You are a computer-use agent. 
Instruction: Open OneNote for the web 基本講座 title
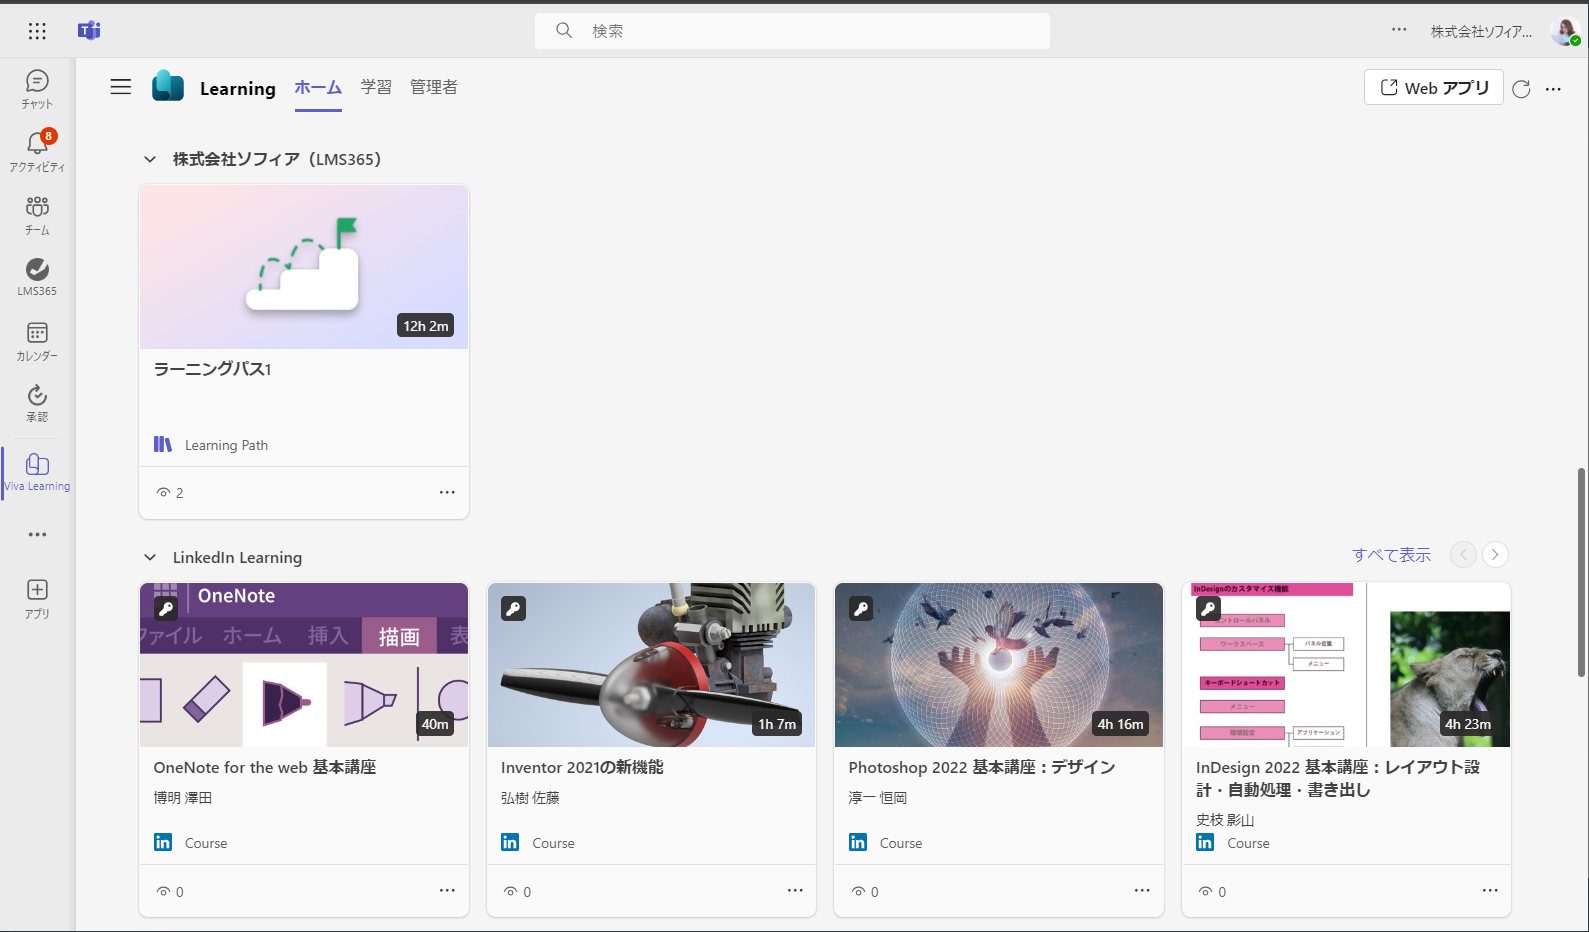click(x=265, y=767)
